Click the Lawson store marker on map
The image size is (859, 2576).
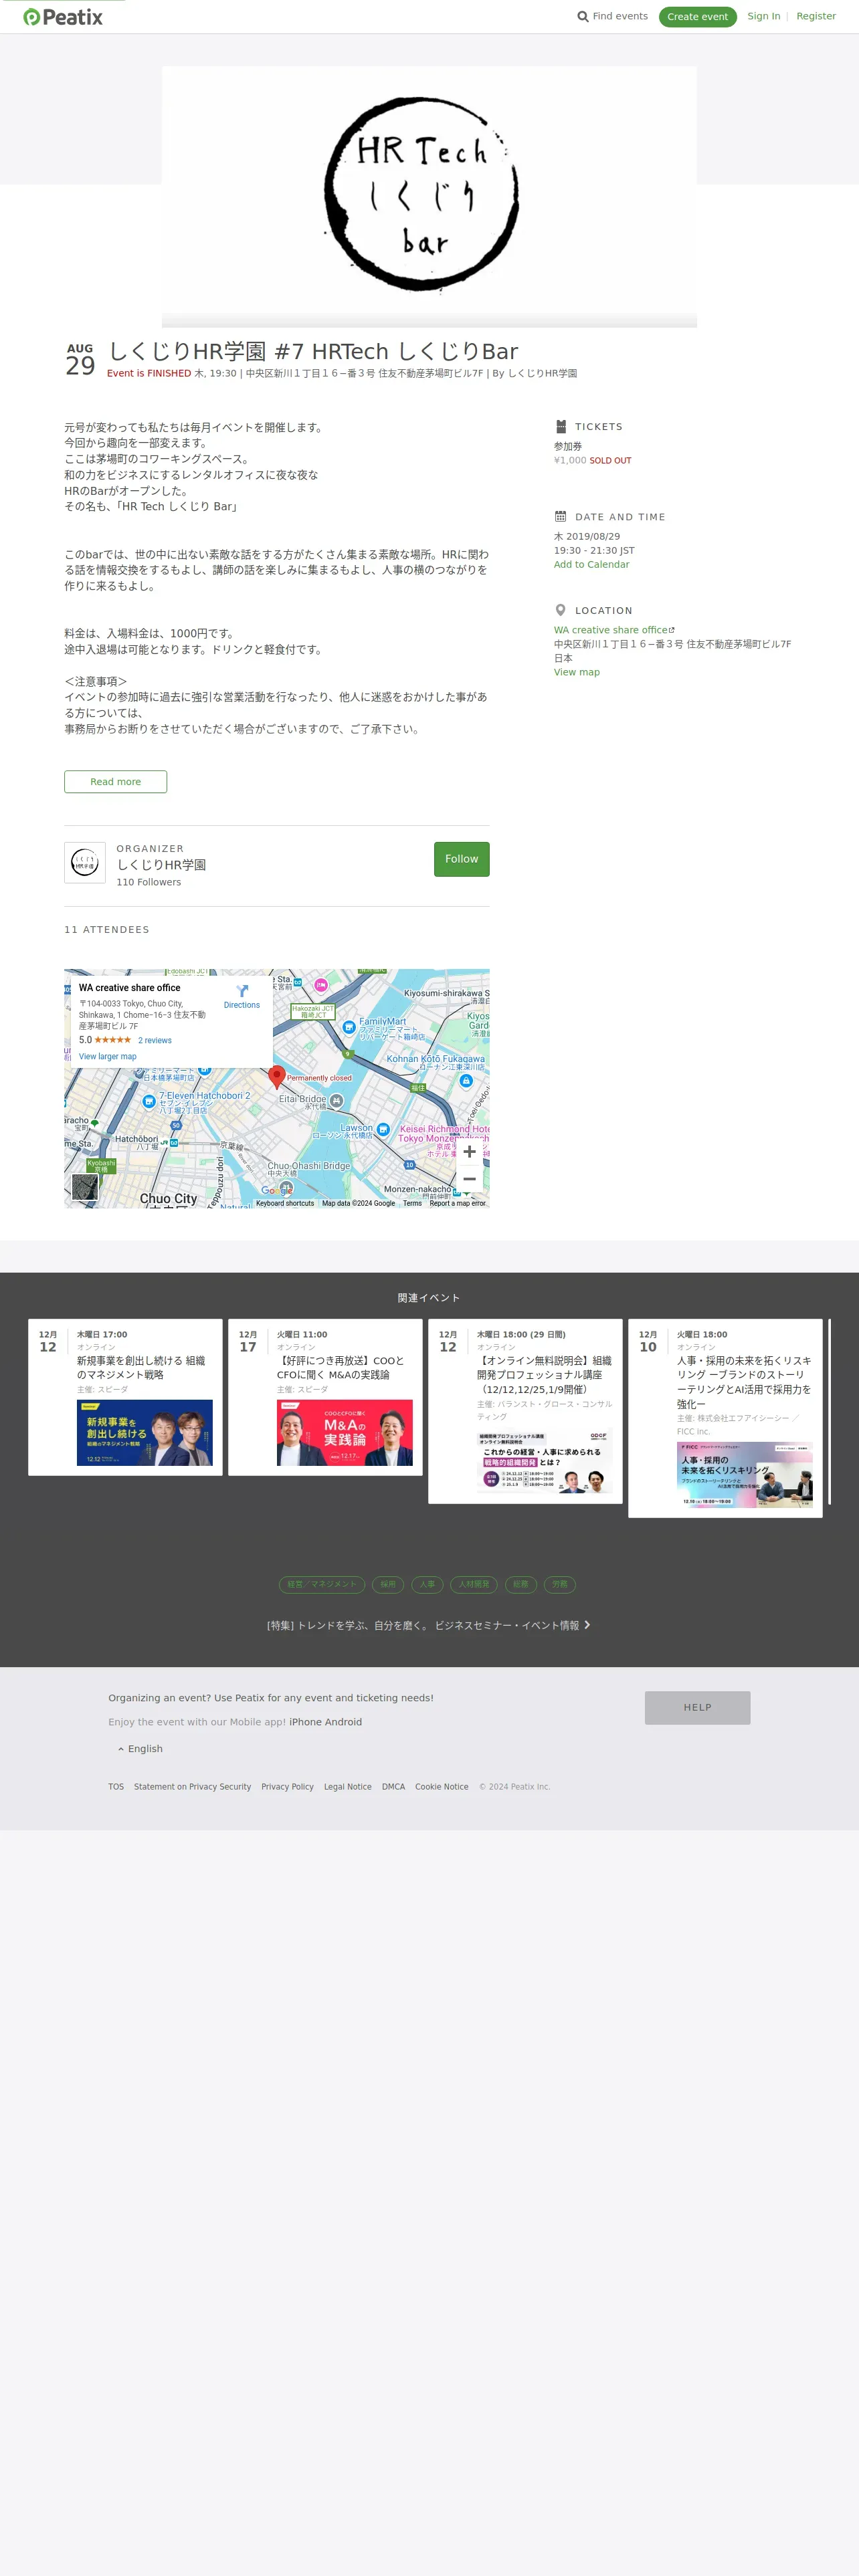(x=383, y=1130)
